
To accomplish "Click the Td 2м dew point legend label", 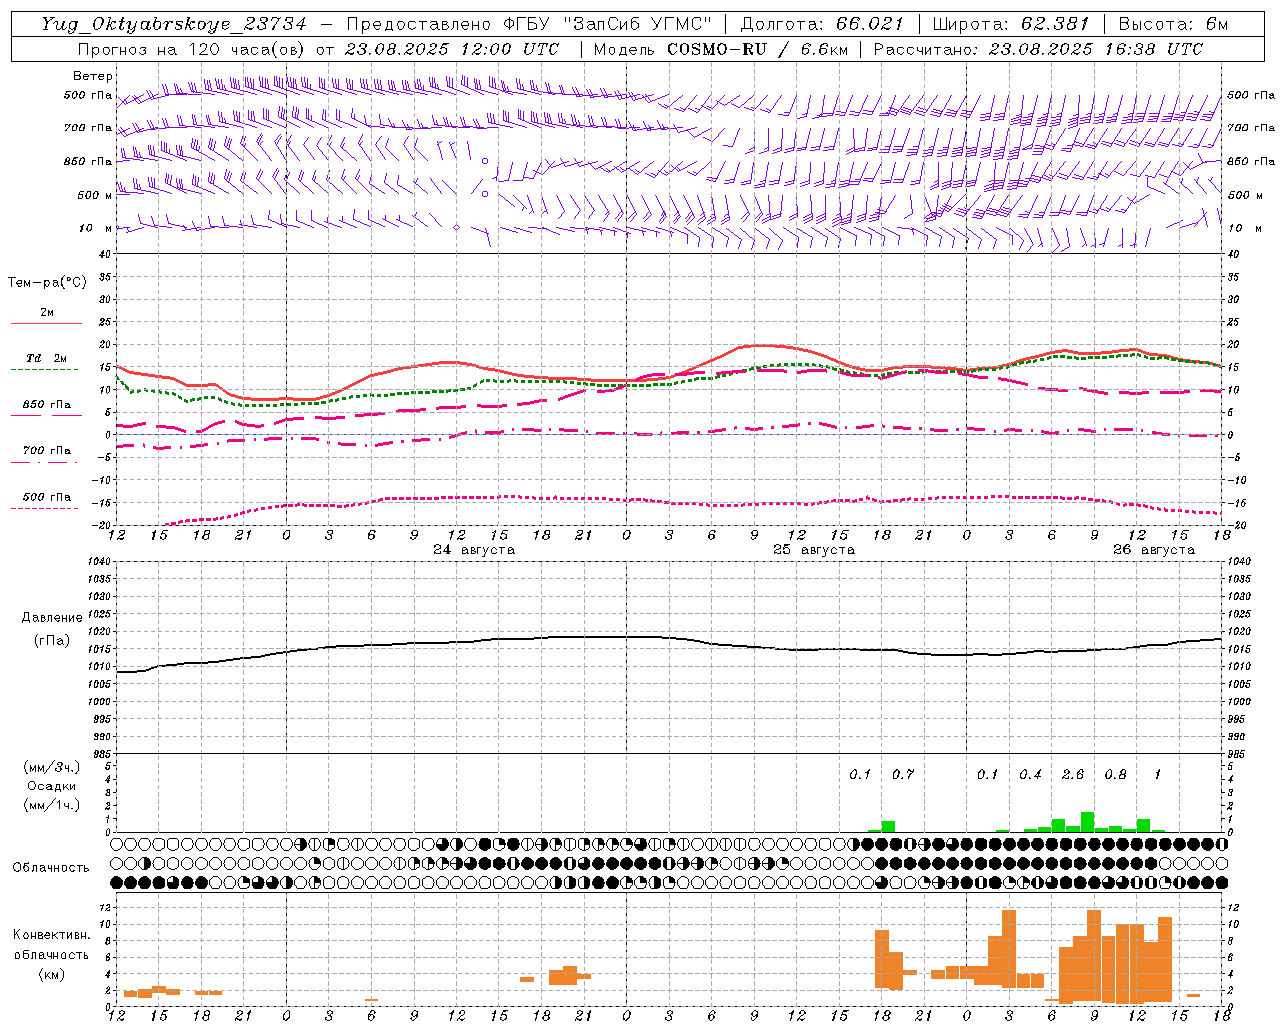I will [47, 358].
